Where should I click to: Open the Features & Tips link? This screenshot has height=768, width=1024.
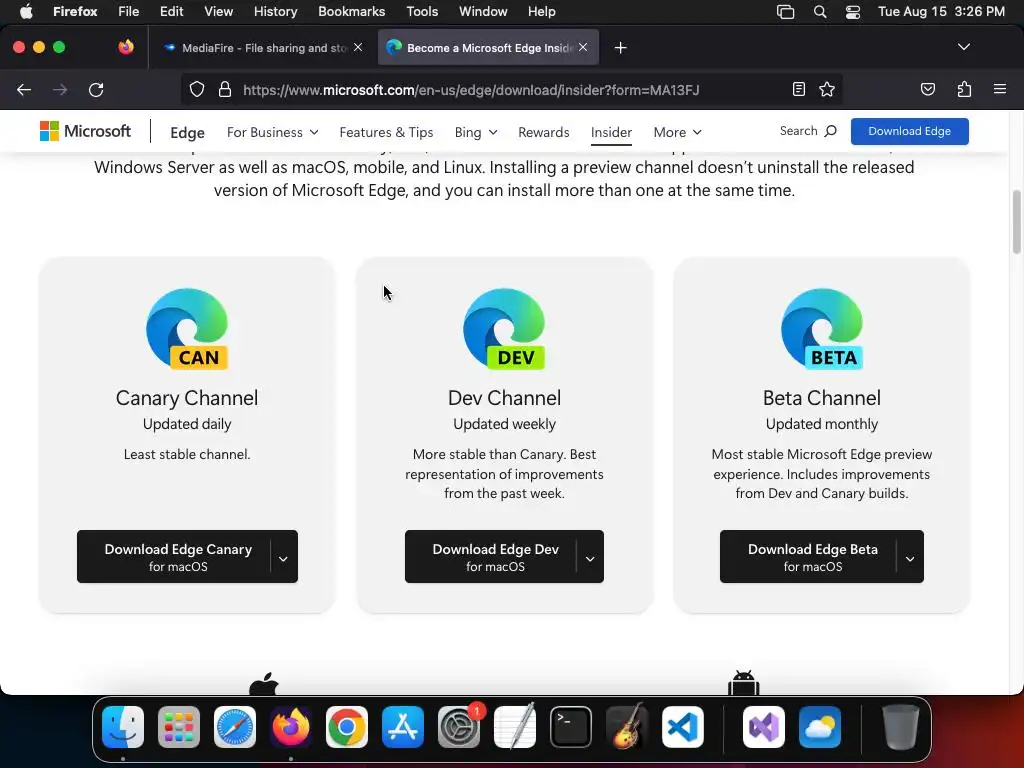[x=386, y=132]
